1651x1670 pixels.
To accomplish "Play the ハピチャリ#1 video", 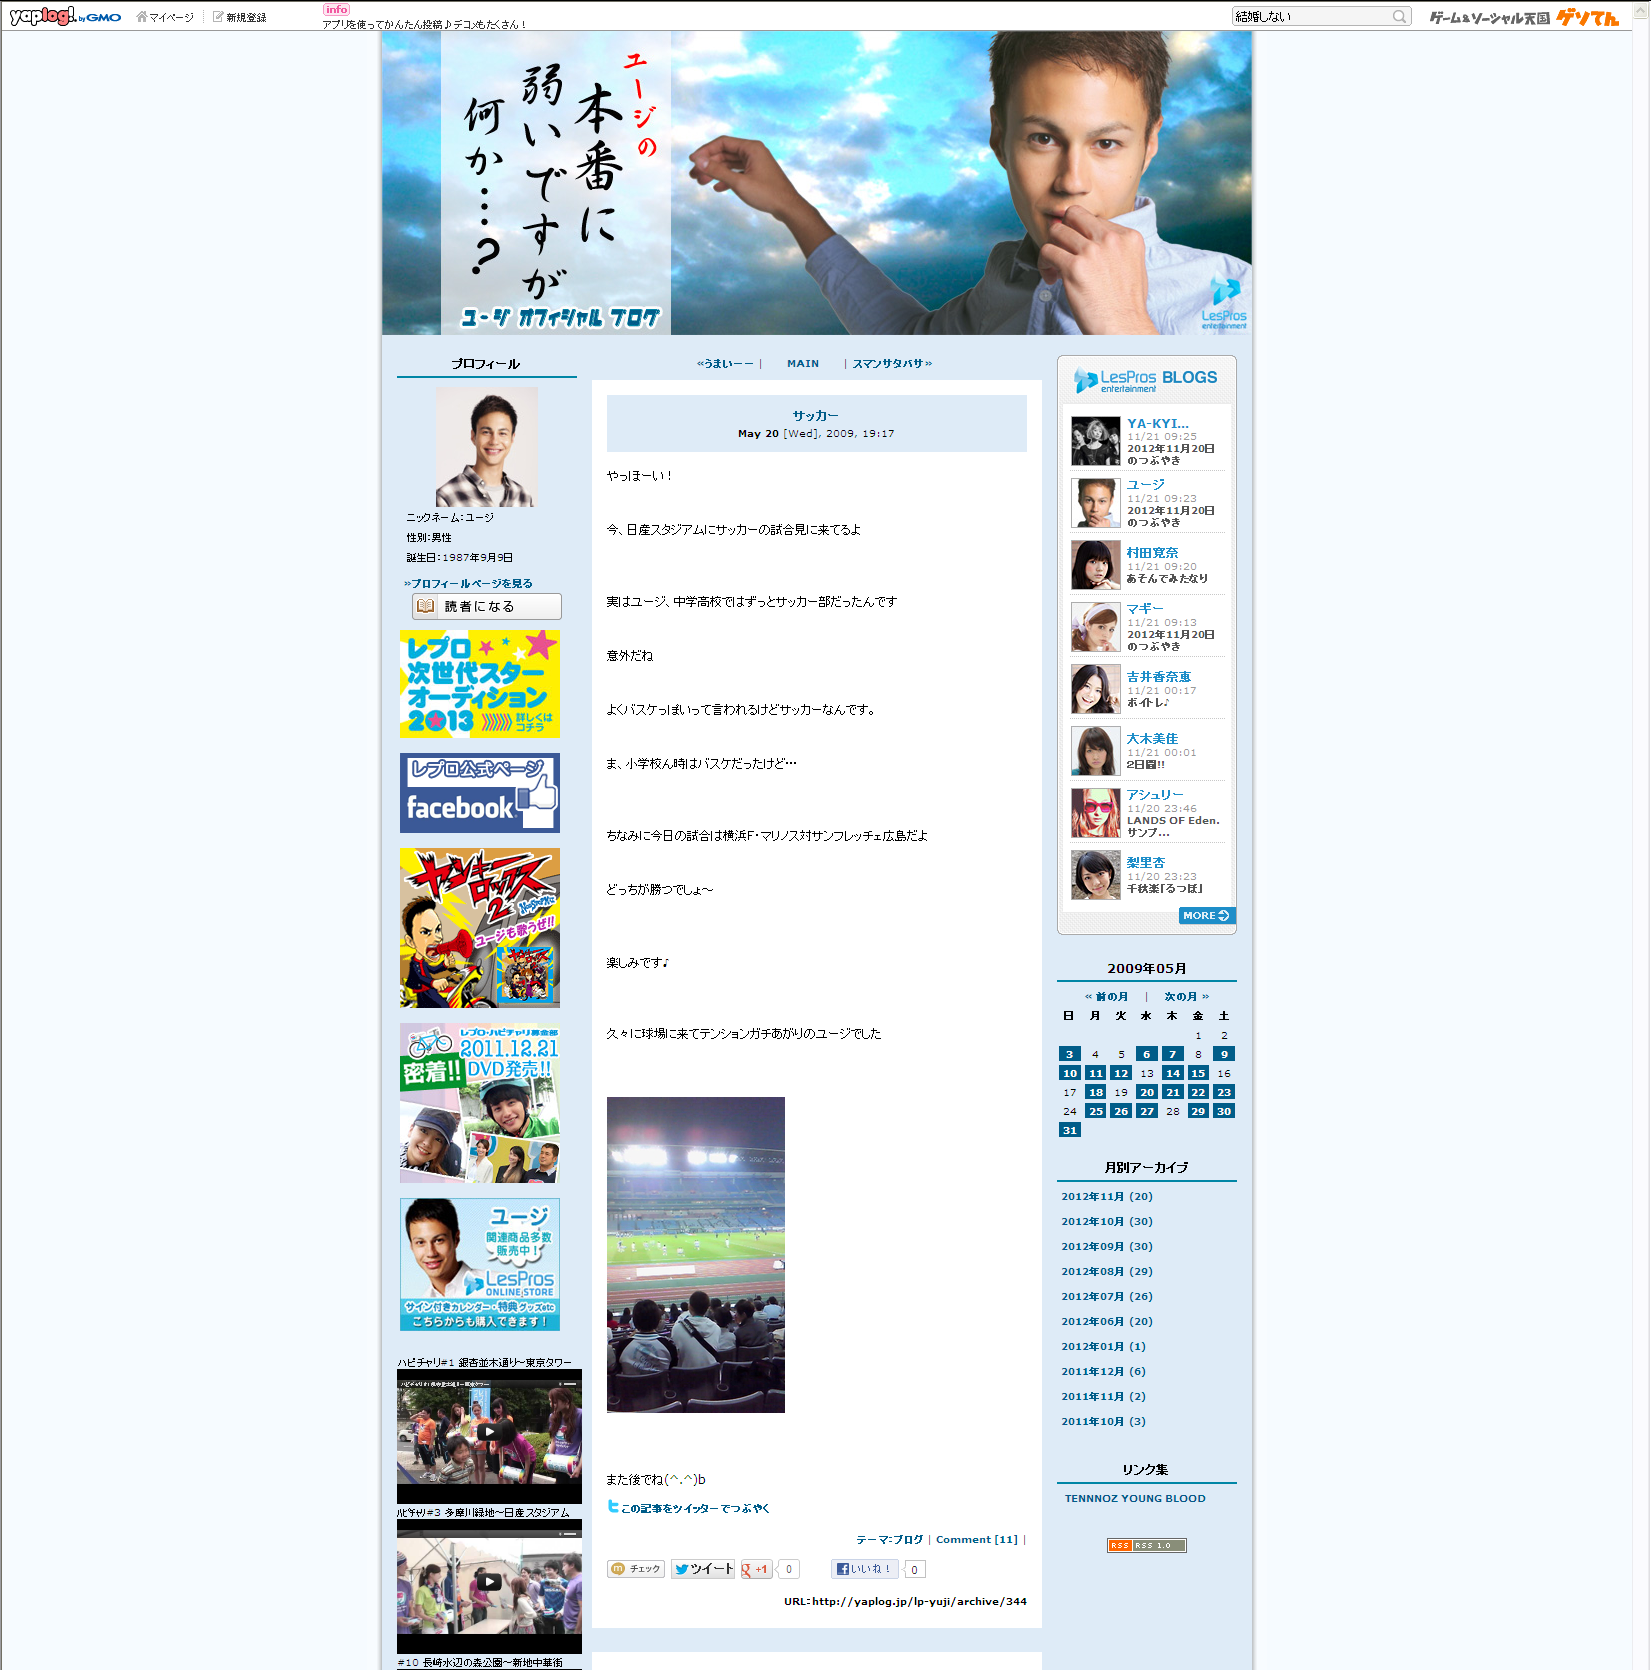I will tap(489, 1432).
